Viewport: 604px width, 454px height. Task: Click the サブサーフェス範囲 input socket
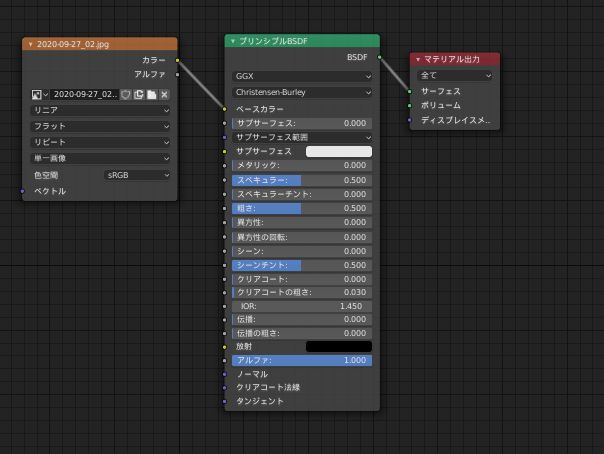[225, 137]
